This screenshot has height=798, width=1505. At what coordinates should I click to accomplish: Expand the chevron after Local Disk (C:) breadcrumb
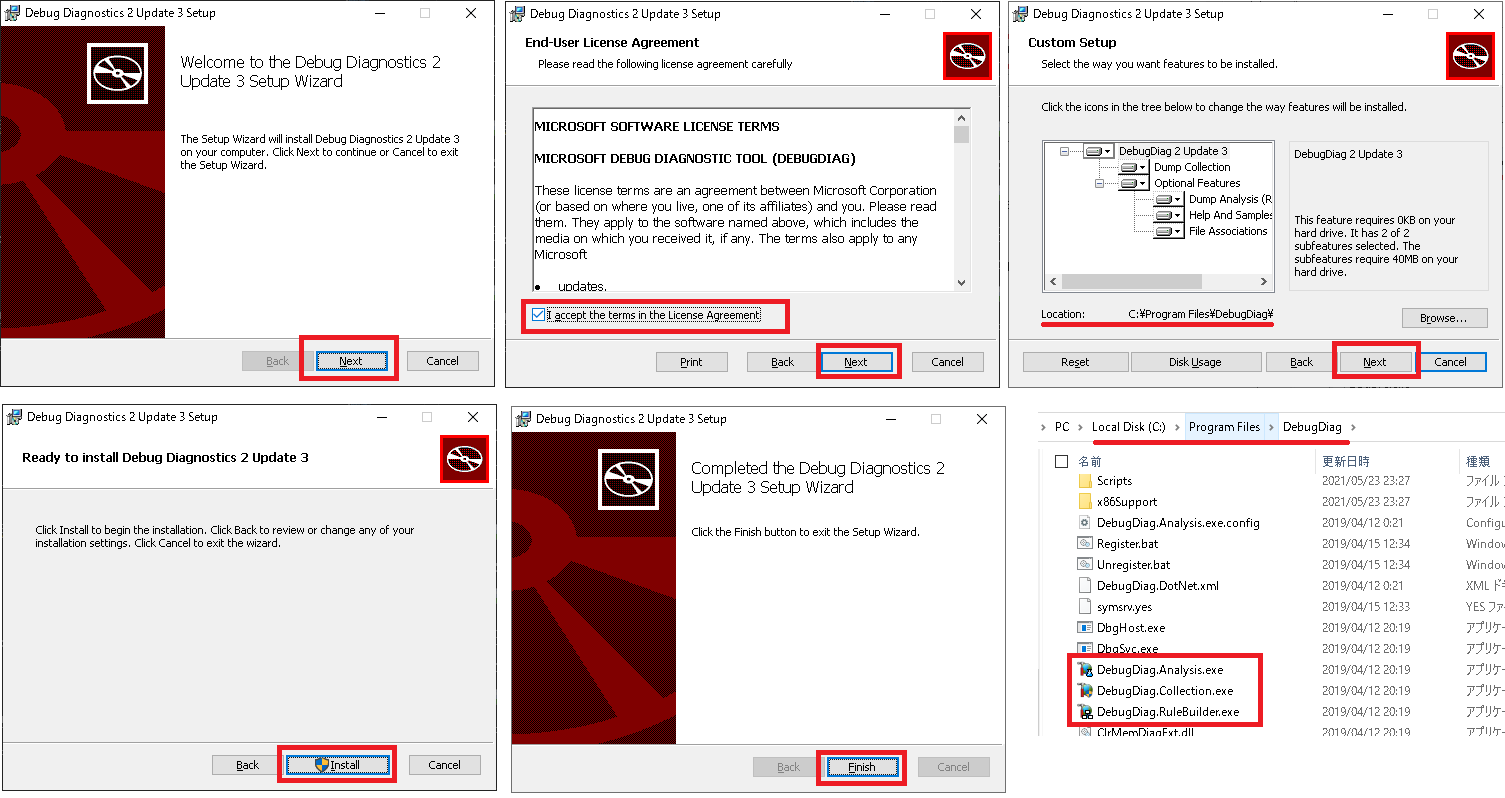1177,427
